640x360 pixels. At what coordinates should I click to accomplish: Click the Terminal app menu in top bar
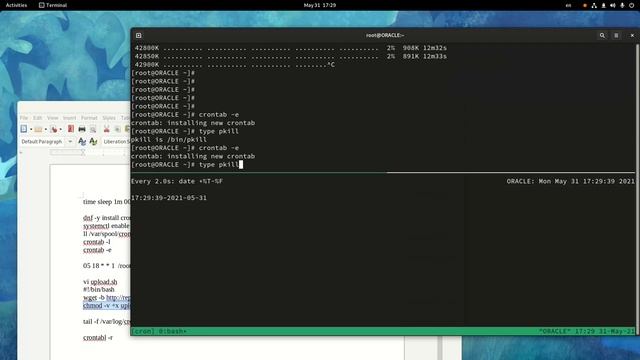click(53, 5)
